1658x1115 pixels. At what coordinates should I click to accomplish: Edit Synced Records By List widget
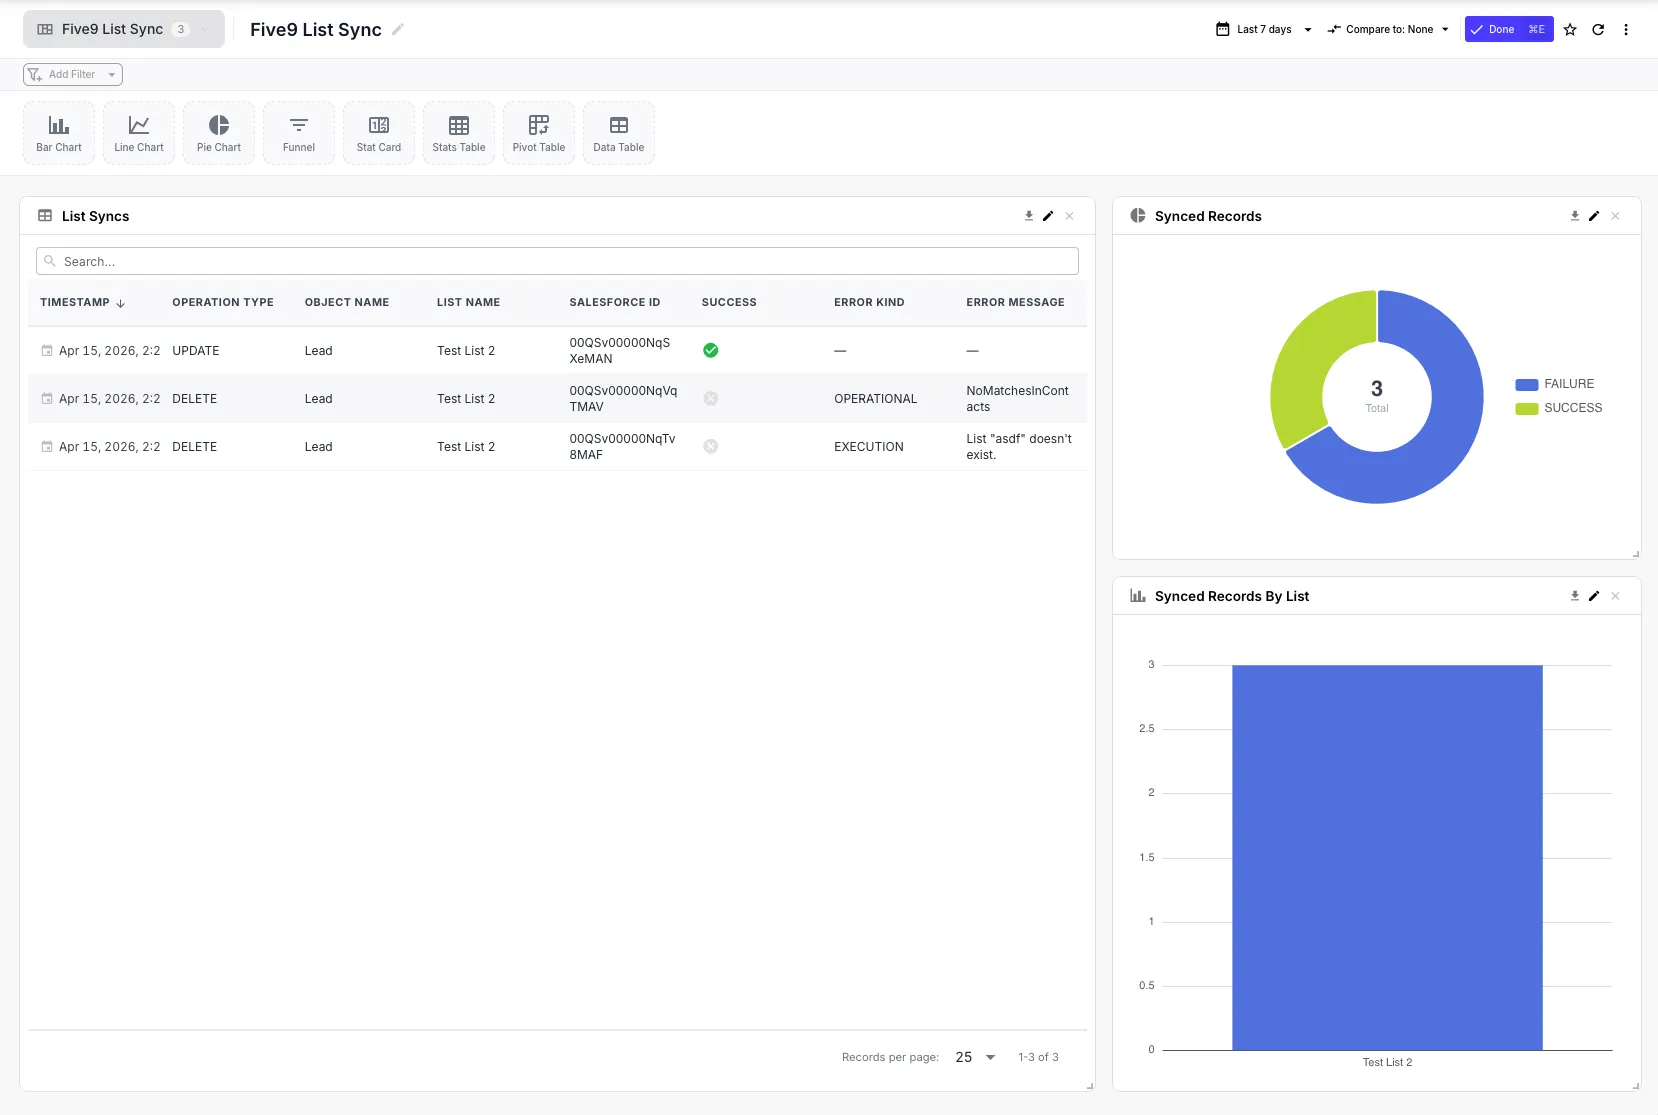tap(1594, 596)
